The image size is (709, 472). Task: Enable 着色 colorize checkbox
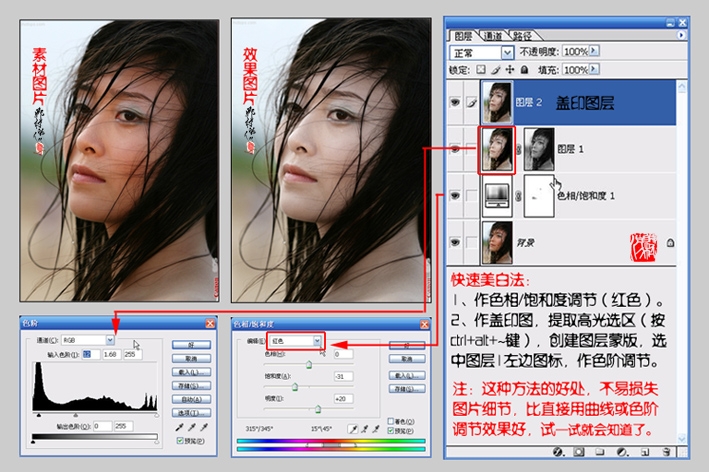click(x=391, y=421)
